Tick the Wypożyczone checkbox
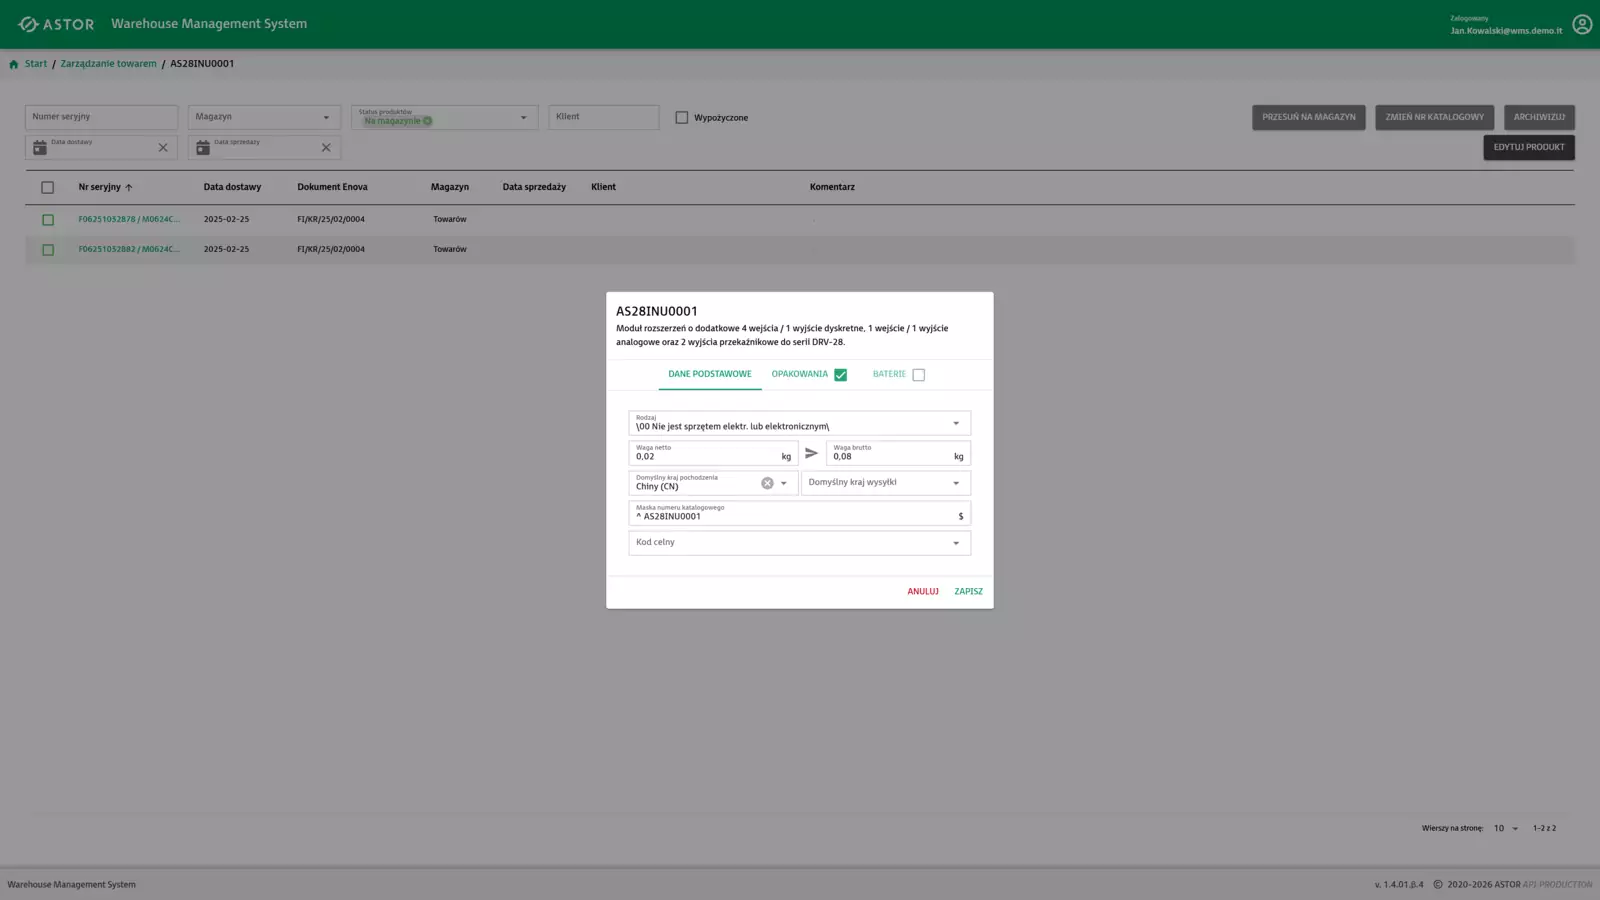 [x=682, y=118]
